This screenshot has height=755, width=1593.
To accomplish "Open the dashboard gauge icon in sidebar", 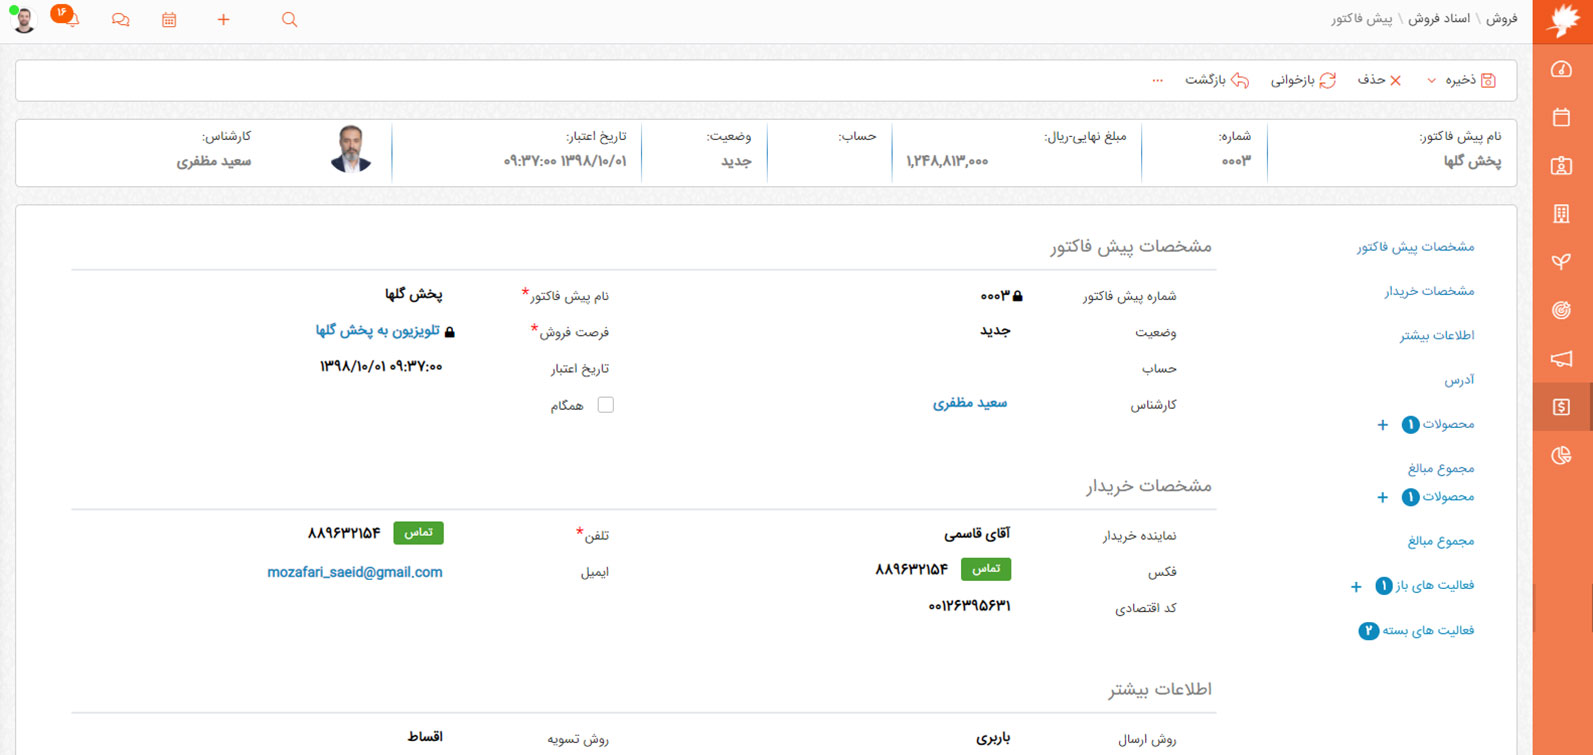I will coord(1561,70).
